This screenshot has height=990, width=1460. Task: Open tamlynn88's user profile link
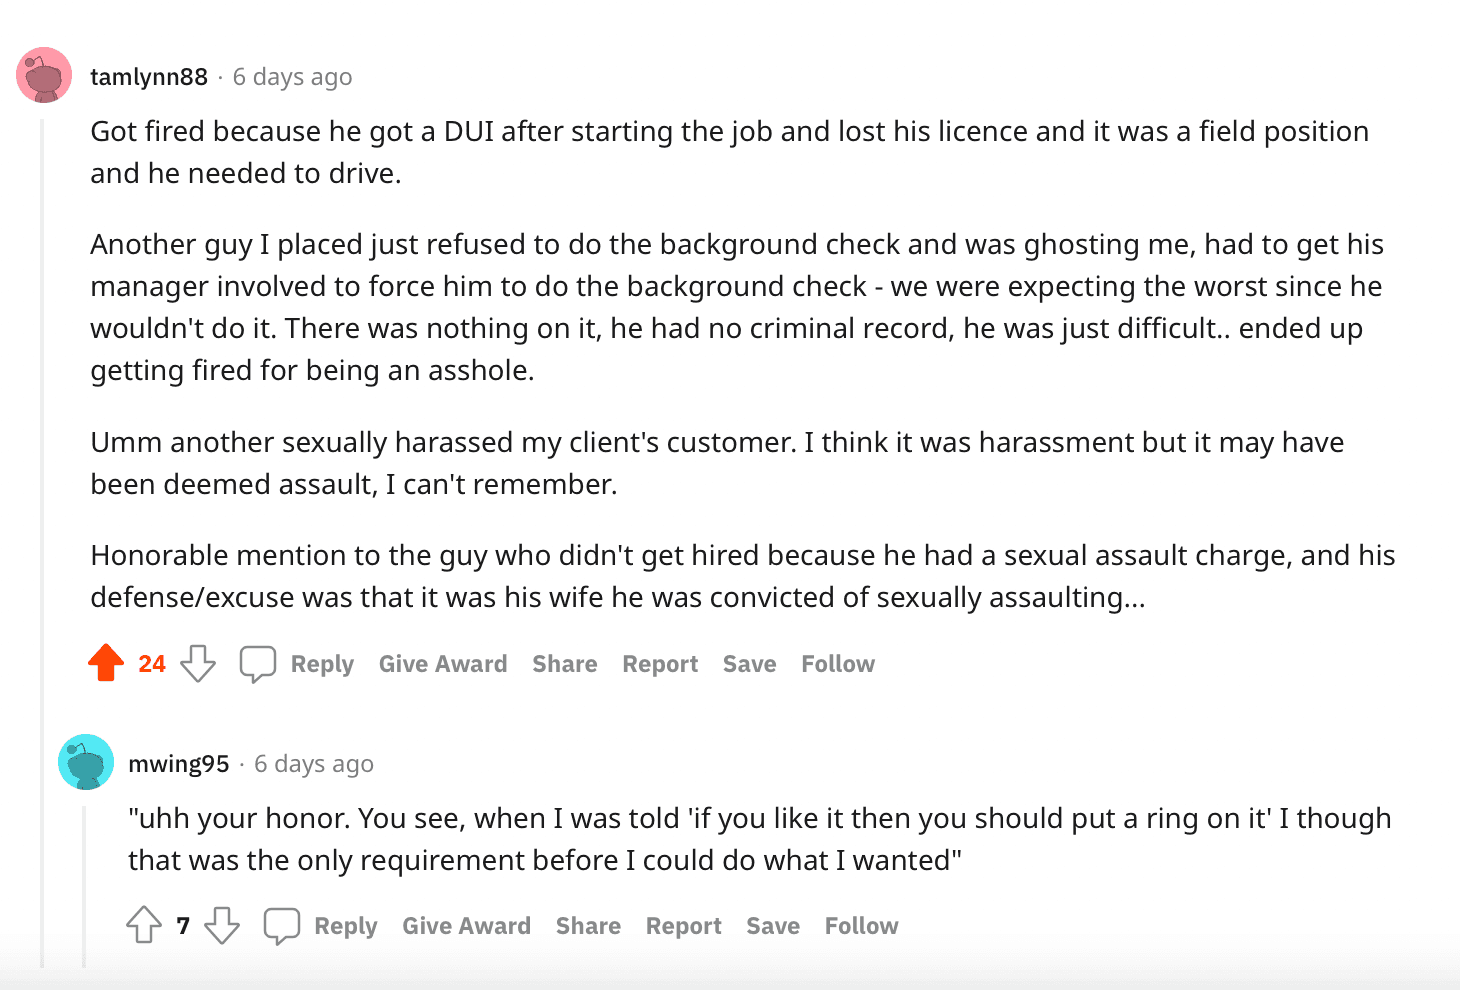(x=149, y=77)
